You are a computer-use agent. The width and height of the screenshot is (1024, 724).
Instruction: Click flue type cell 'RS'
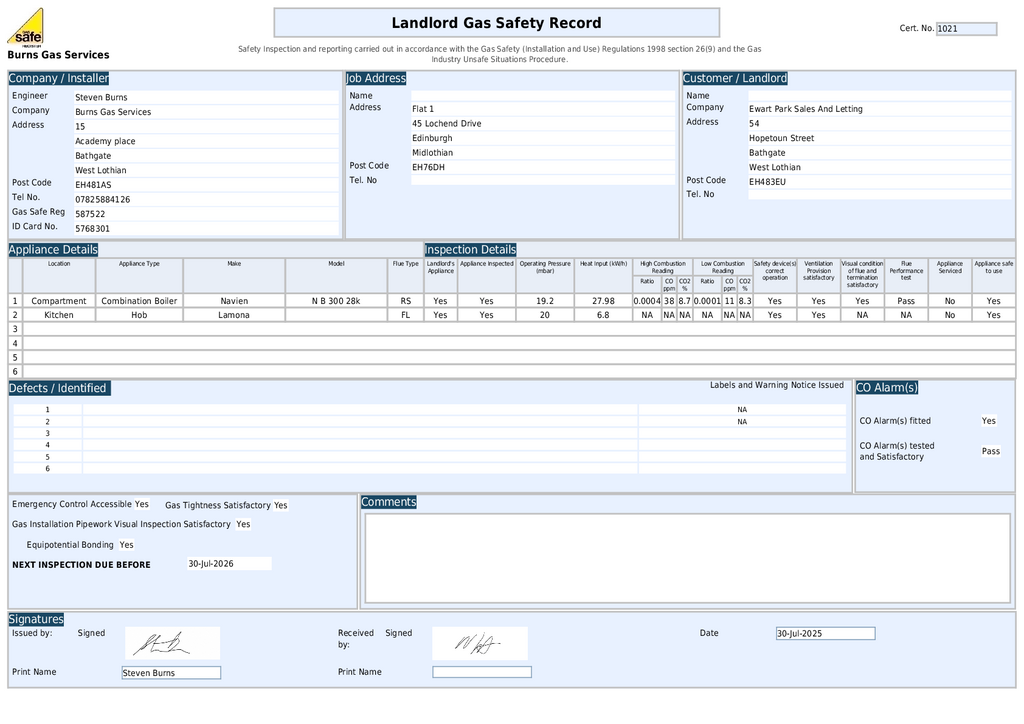point(406,301)
